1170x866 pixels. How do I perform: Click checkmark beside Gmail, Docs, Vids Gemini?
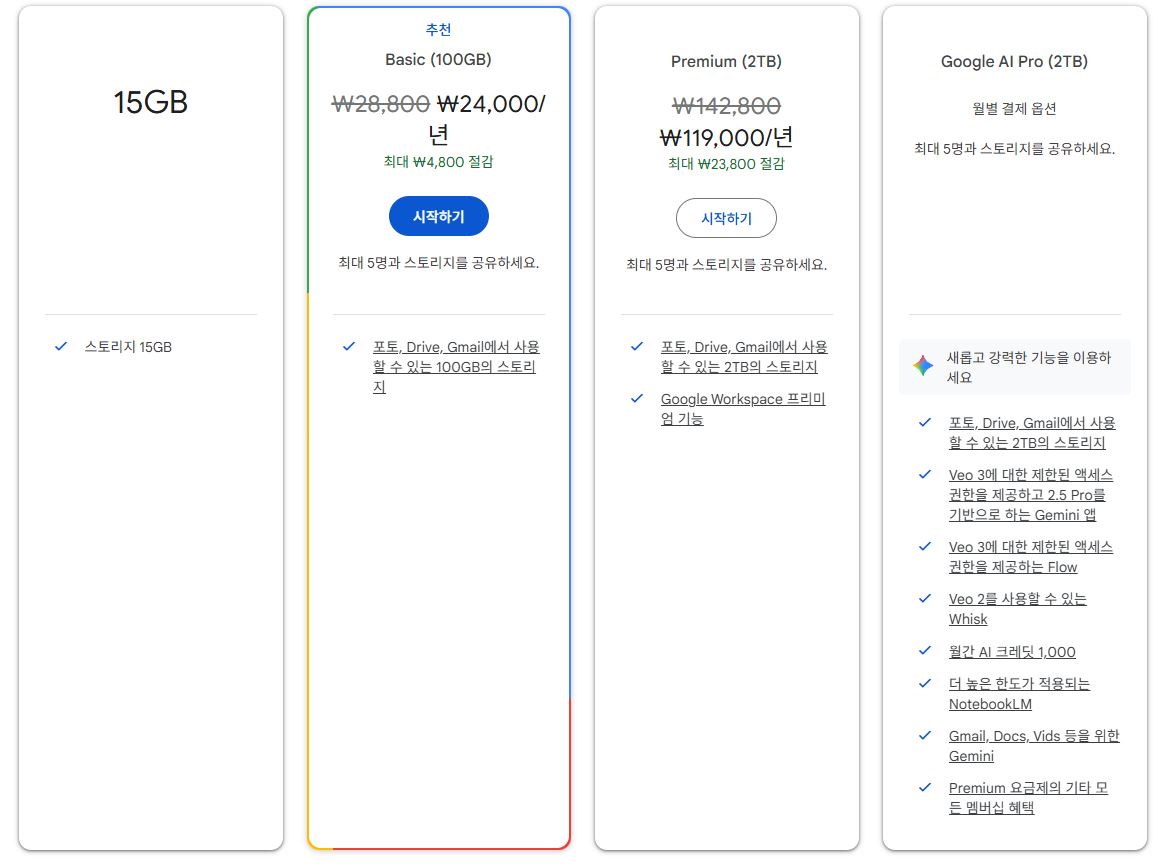[x=925, y=735]
